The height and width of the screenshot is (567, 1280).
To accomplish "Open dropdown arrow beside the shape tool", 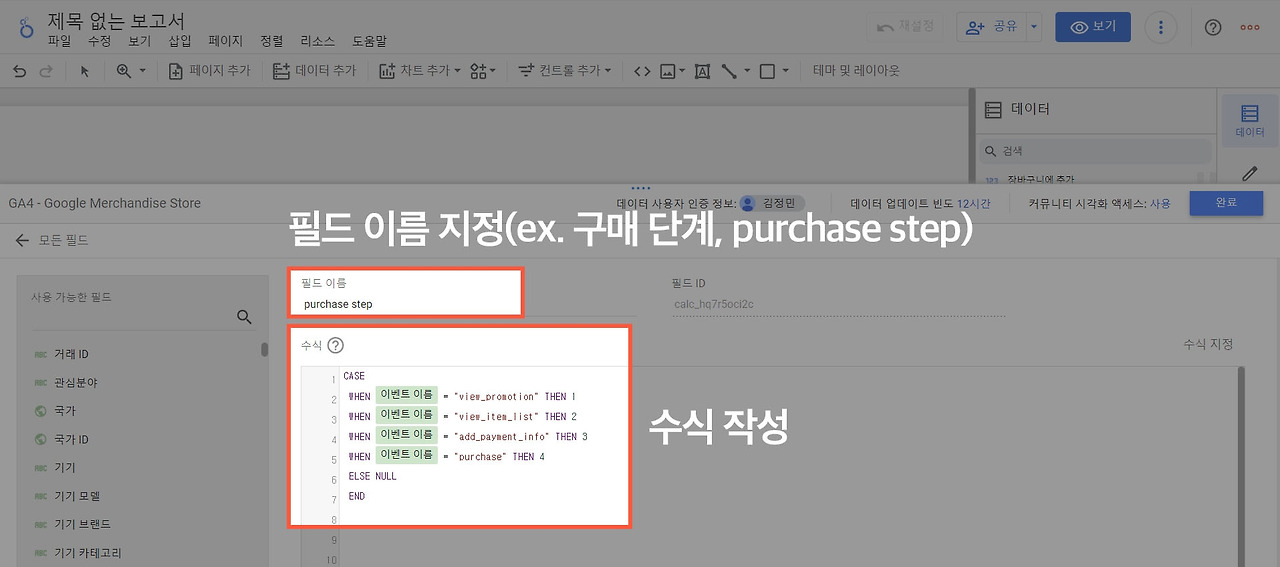I will coord(785,71).
